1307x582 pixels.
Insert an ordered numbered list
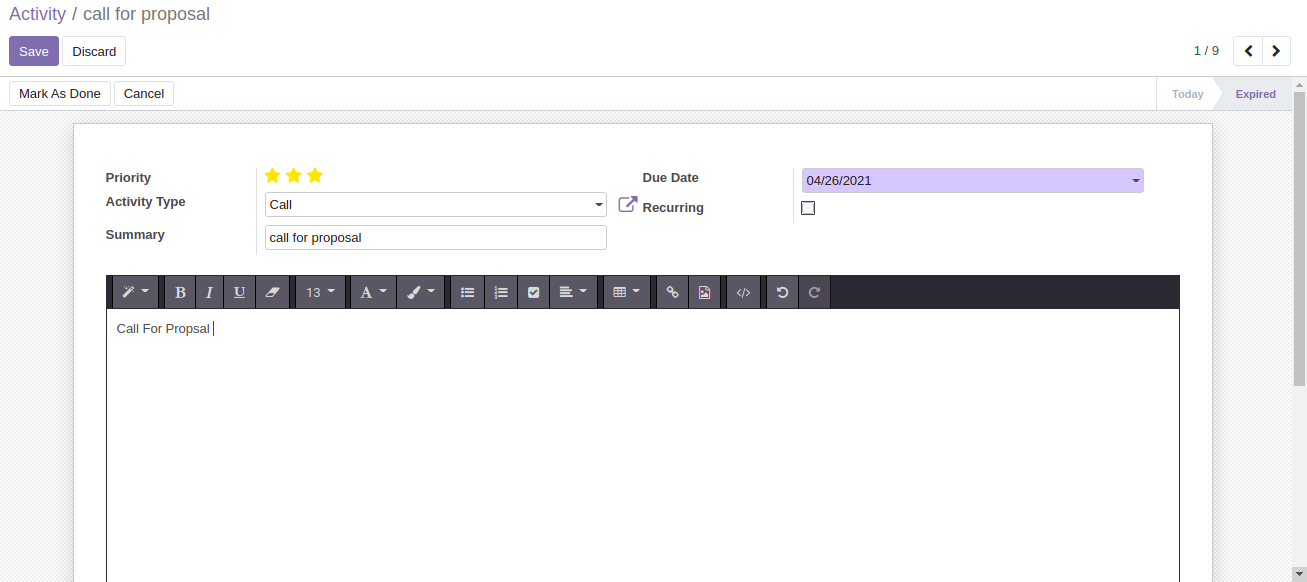(501, 292)
